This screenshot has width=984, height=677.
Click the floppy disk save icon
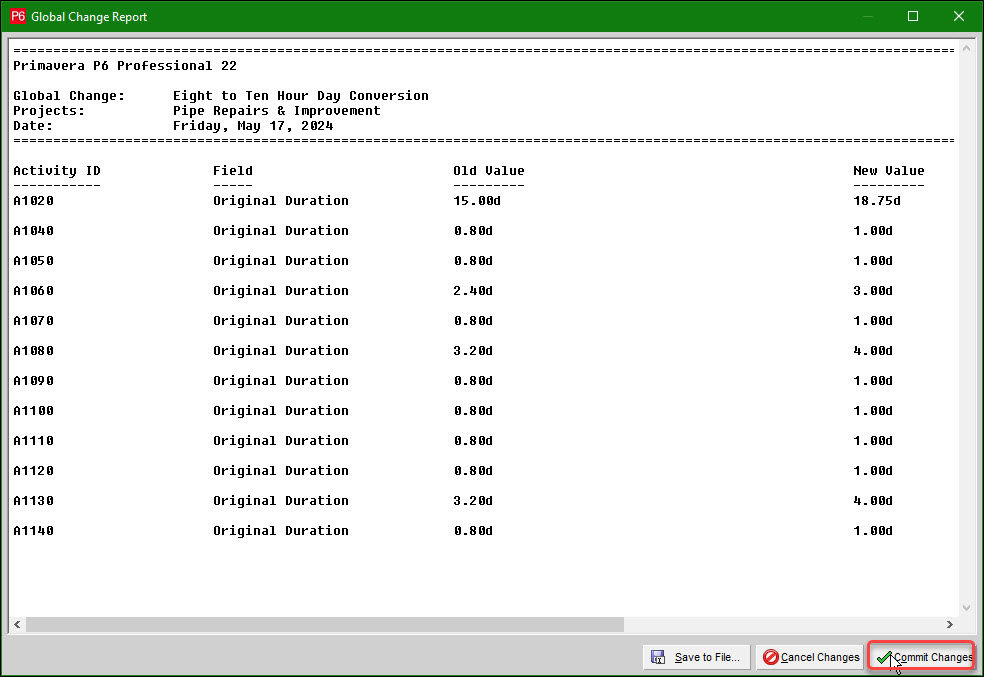click(x=658, y=657)
